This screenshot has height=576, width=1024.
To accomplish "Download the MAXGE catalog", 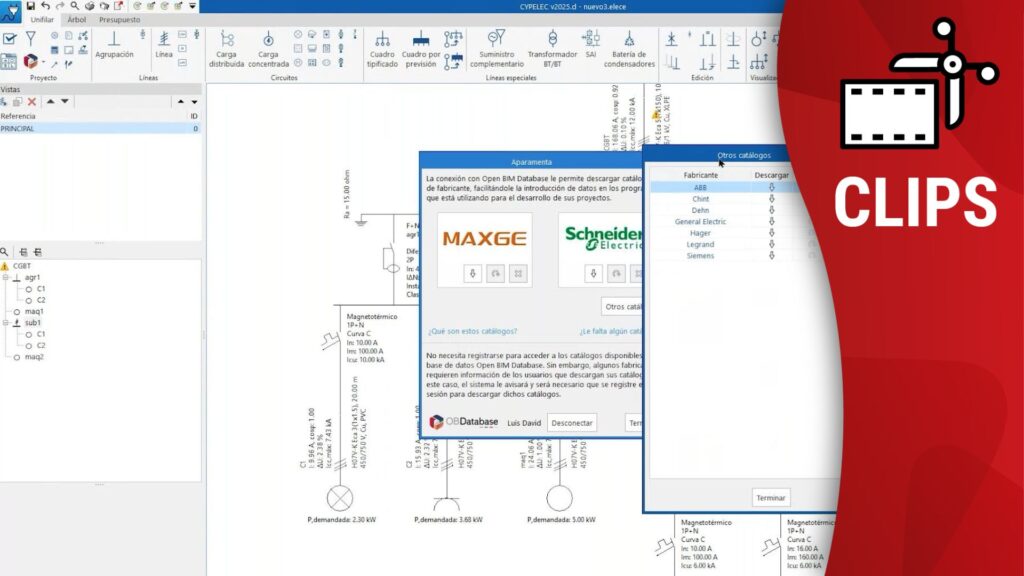I will tap(472, 273).
